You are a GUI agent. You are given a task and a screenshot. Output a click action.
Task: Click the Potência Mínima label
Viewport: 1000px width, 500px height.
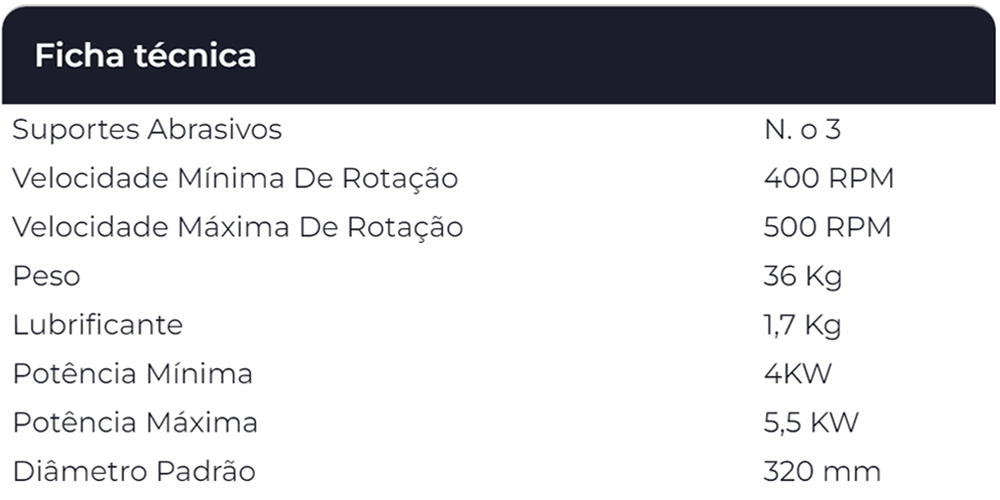(132, 374)
